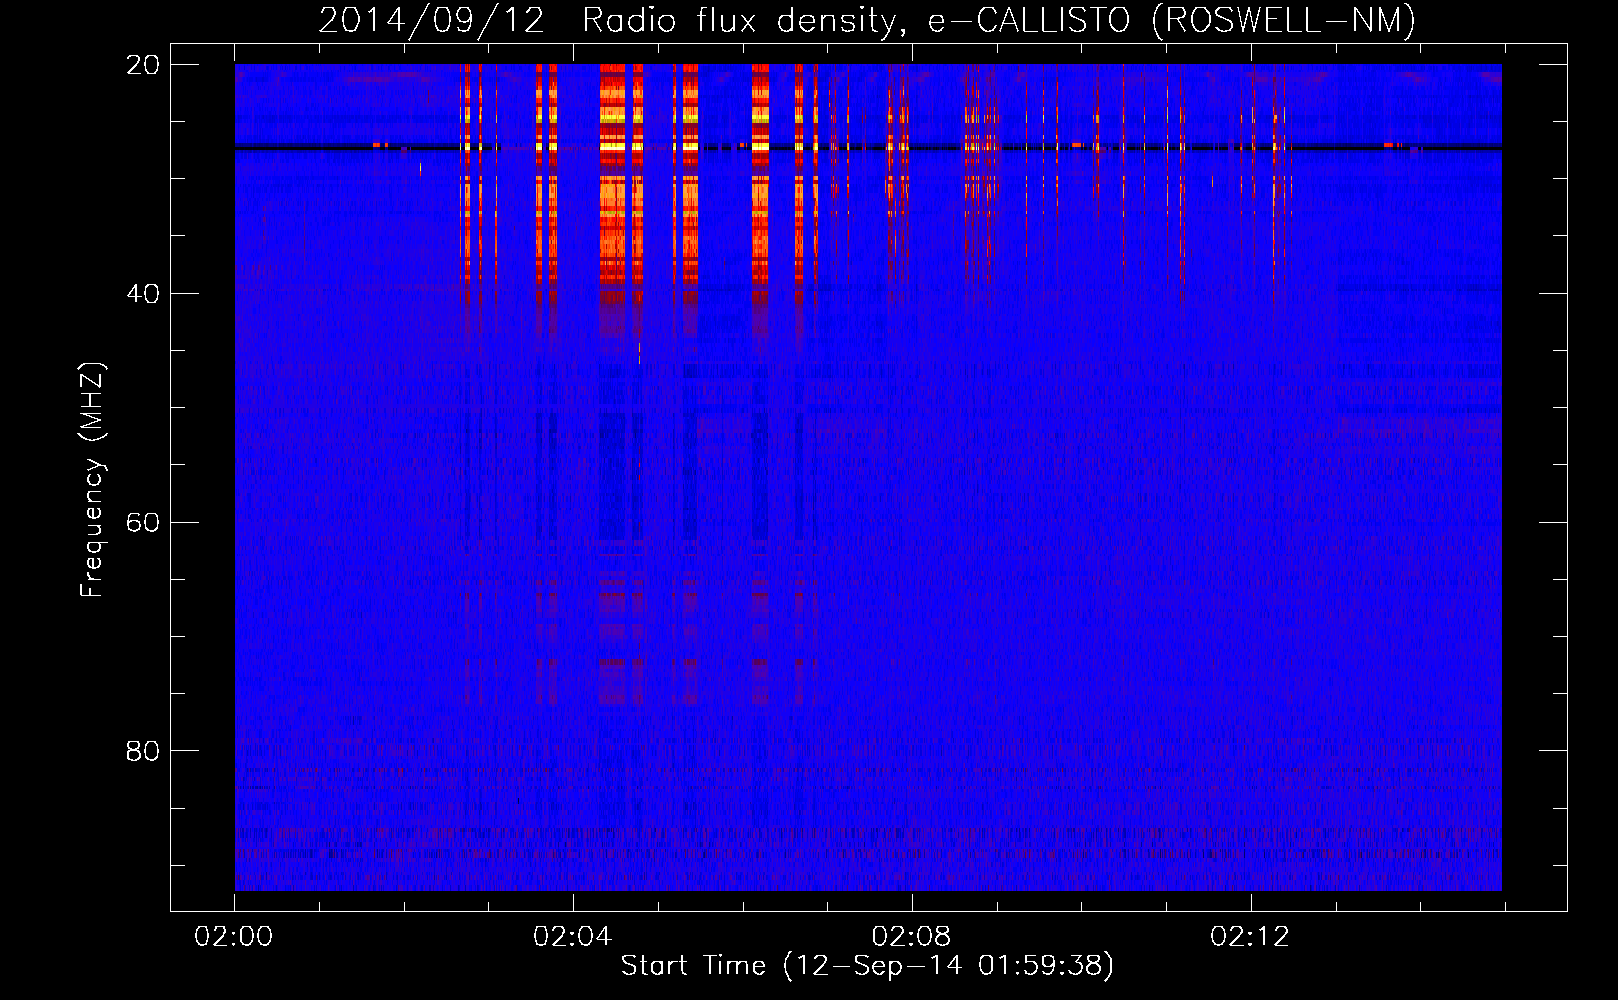Click the 'Start Time (12-Sep-14 01:59:38)' label
This screenshot has height=1000, width=1618.
867,966
